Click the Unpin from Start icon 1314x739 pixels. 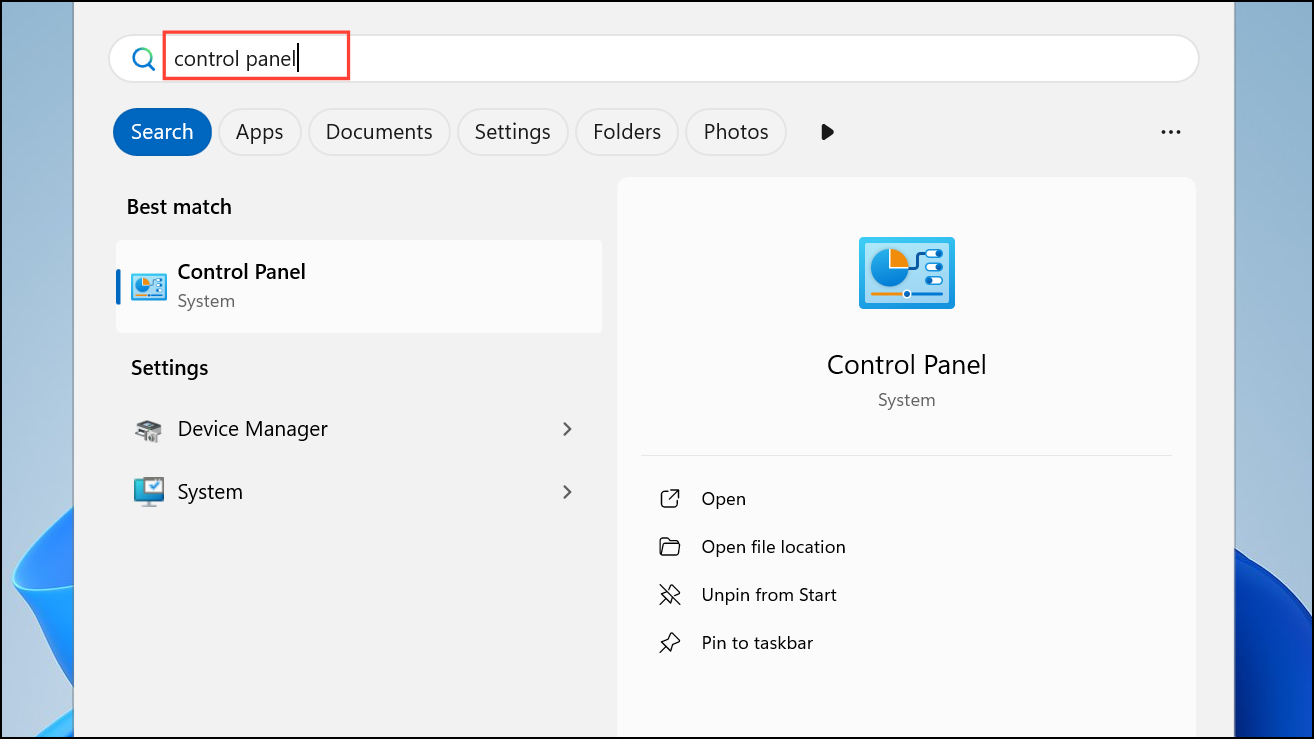click(670, 595)
